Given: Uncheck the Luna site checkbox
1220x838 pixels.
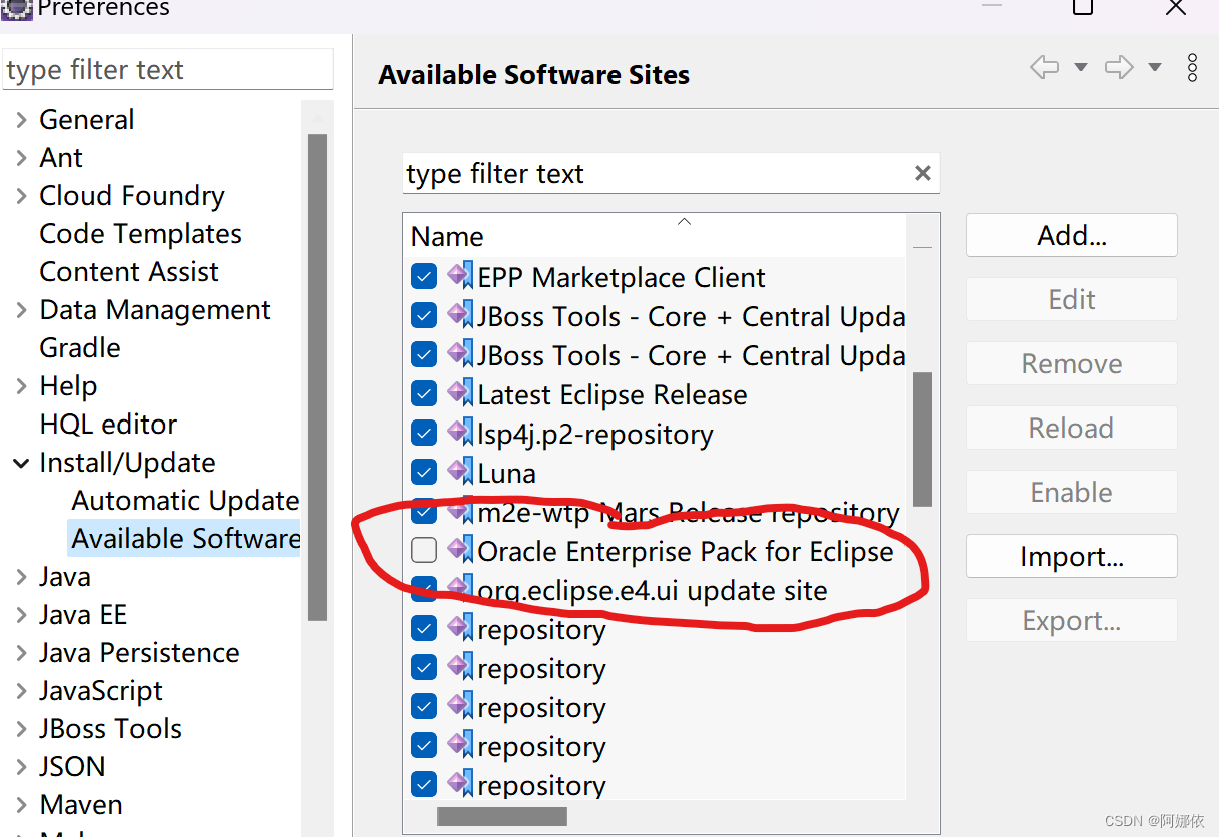Looking at the screenshot, I should coord(424,472).
